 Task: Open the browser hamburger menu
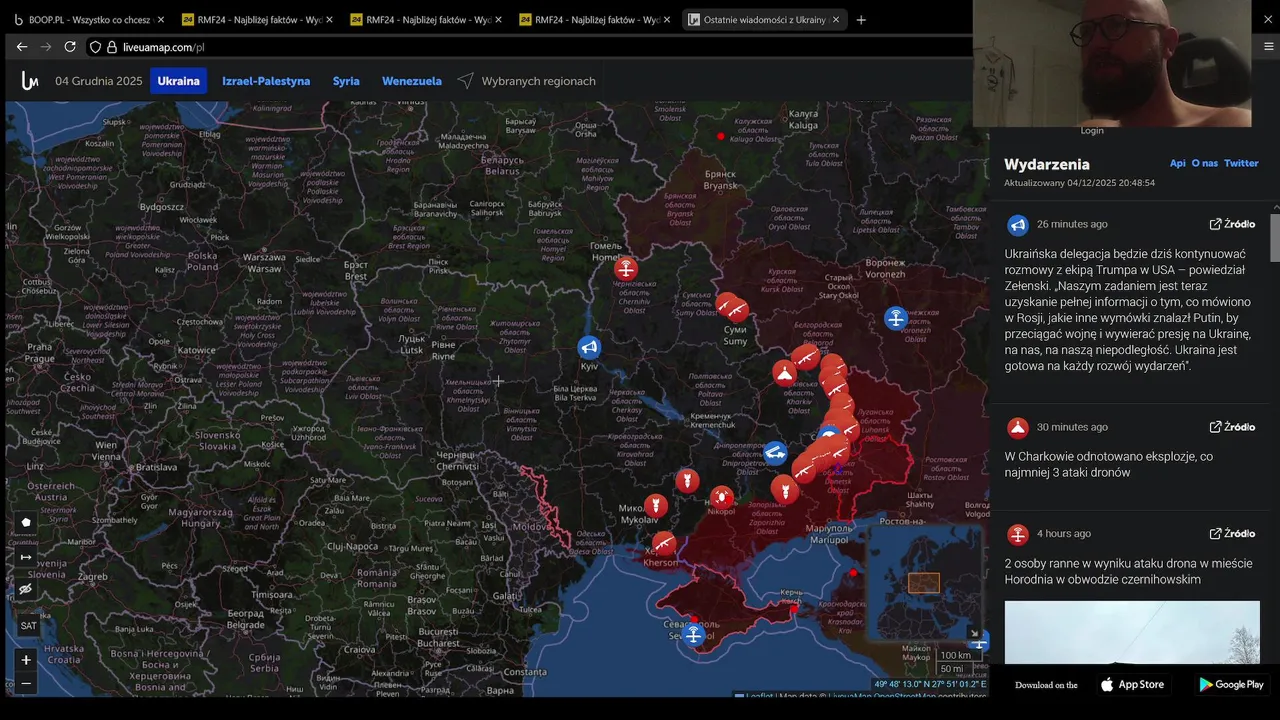coord(1268,47)
